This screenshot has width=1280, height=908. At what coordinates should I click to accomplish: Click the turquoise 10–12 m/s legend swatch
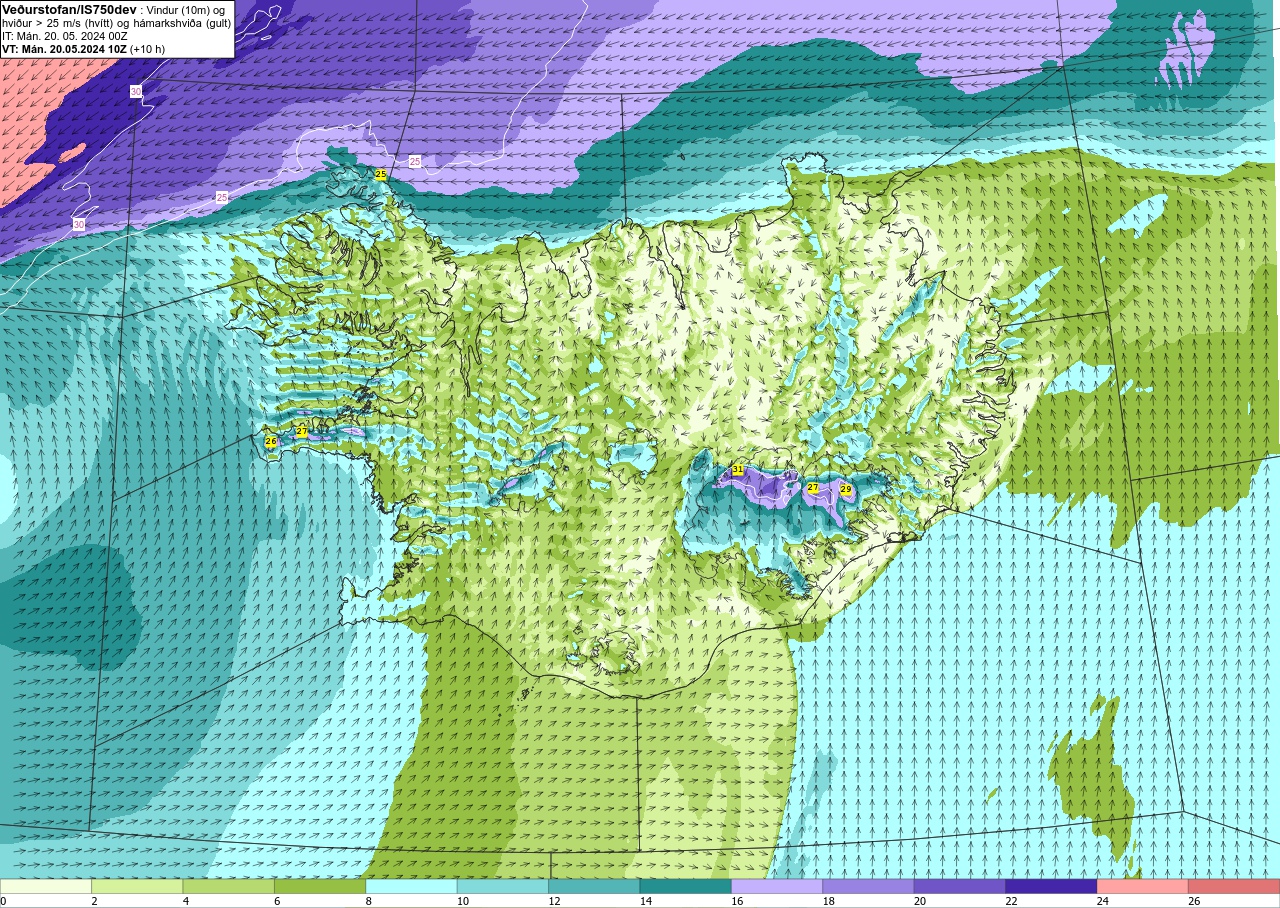point(503,886)
